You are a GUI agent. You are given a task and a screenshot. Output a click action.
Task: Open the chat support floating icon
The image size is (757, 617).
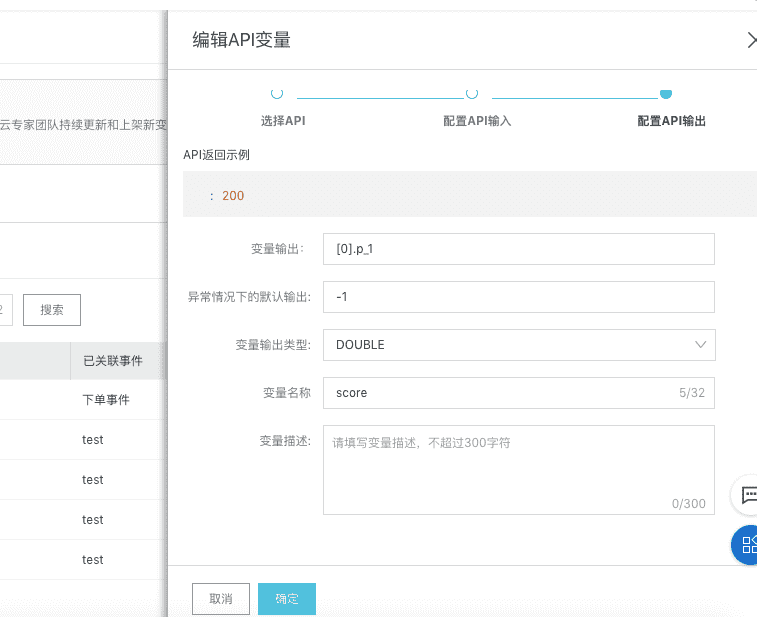[x=748, y=494]
